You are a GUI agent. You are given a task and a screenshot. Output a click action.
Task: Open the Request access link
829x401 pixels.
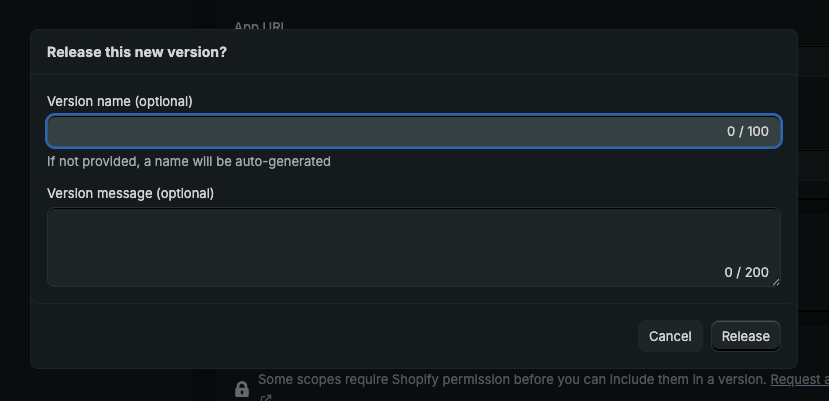800,380
